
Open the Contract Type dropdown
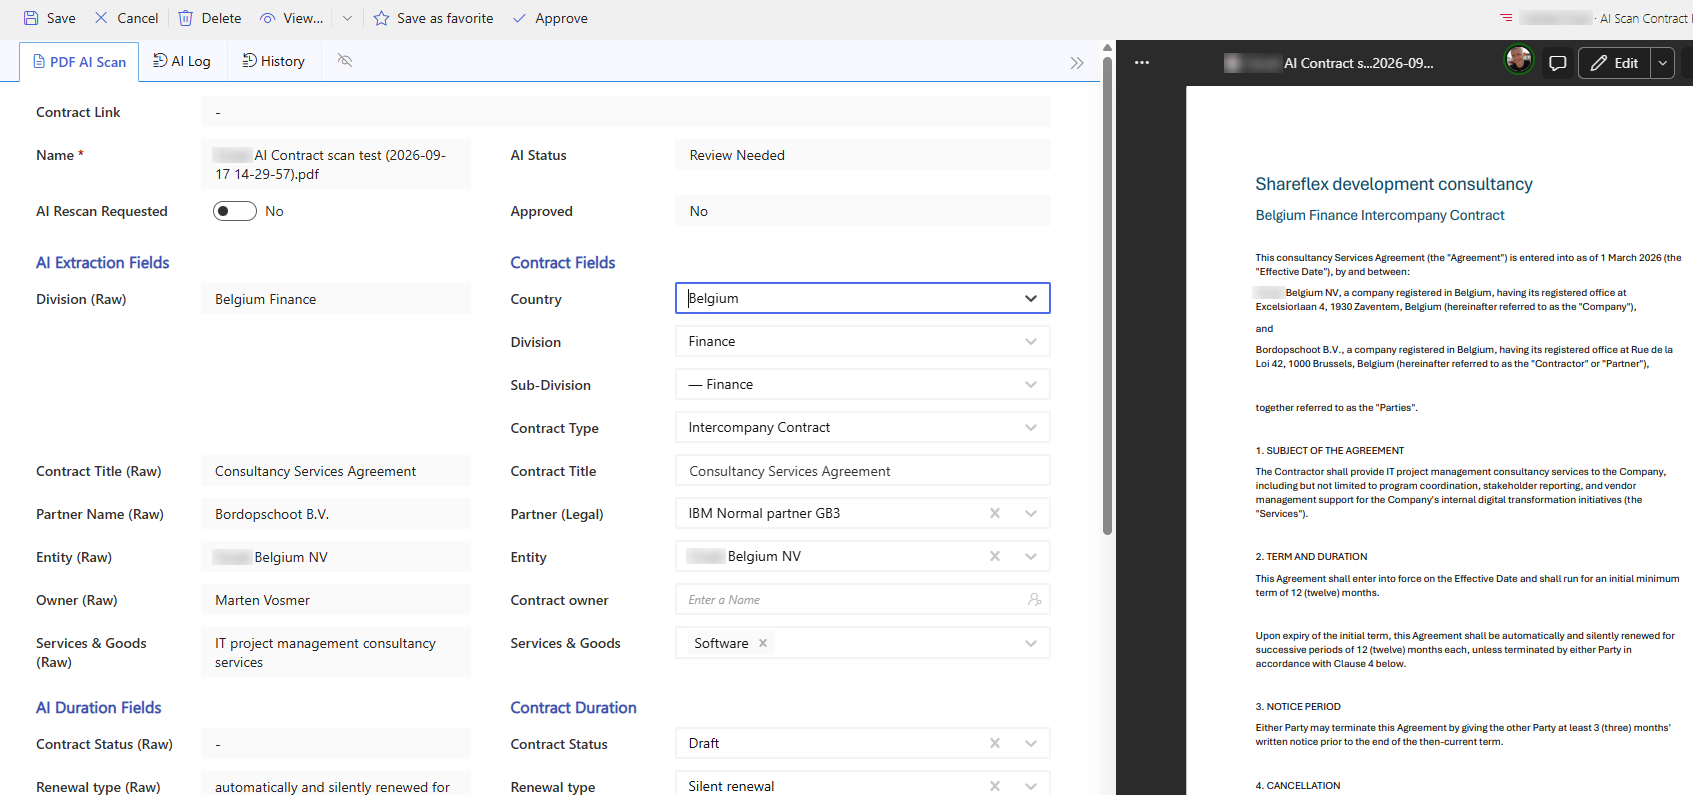863,427
